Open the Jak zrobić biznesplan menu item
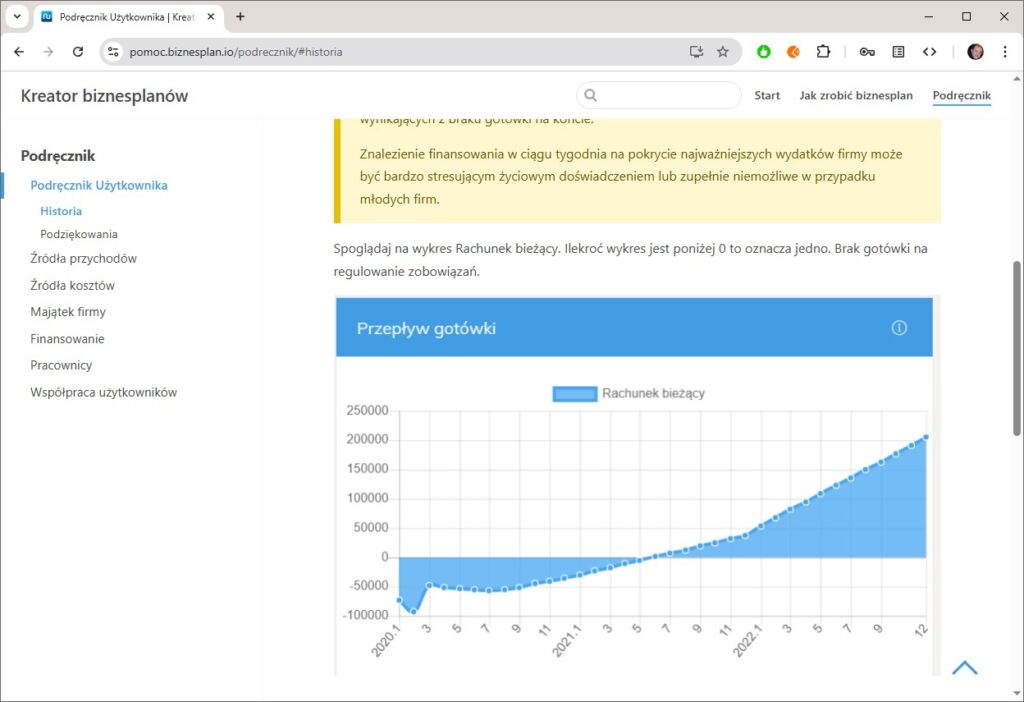Image resolution: width=1024 pixels, height=702 pixels. point(855,96)
